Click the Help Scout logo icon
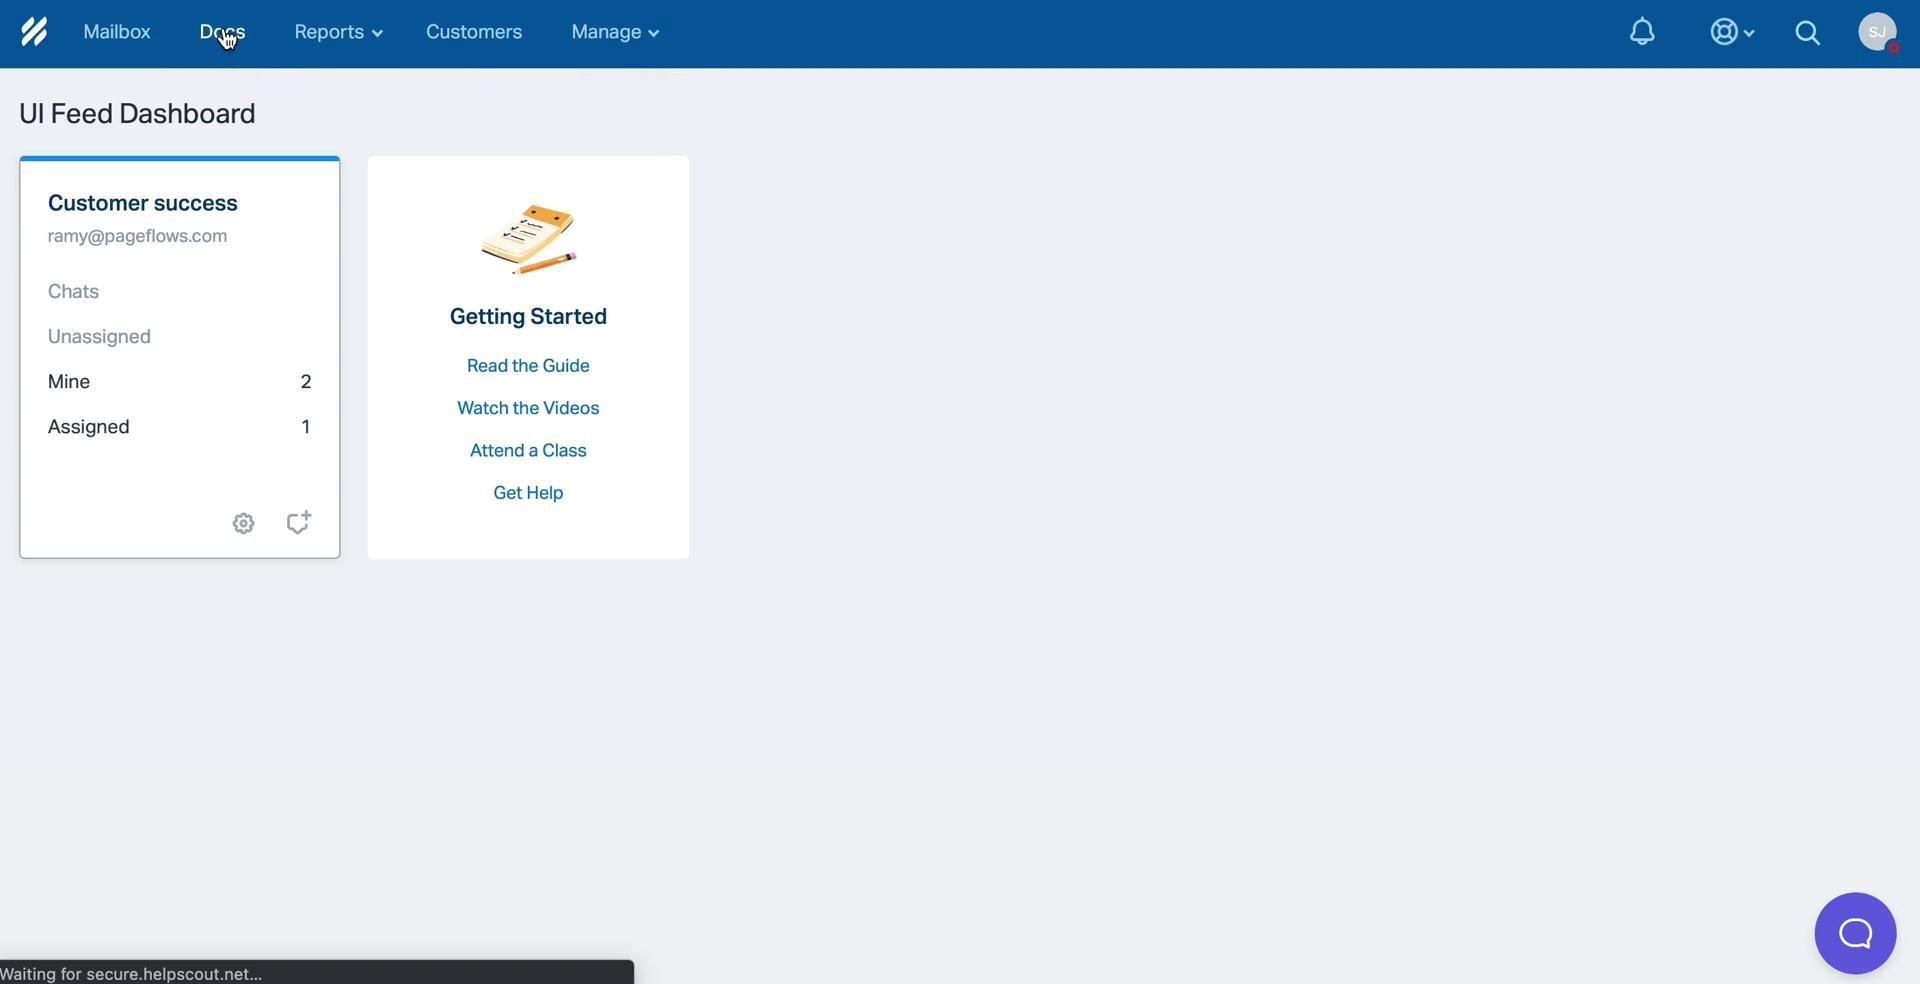The width and height of the screenshot is (1920, 984). coord(34,32)
